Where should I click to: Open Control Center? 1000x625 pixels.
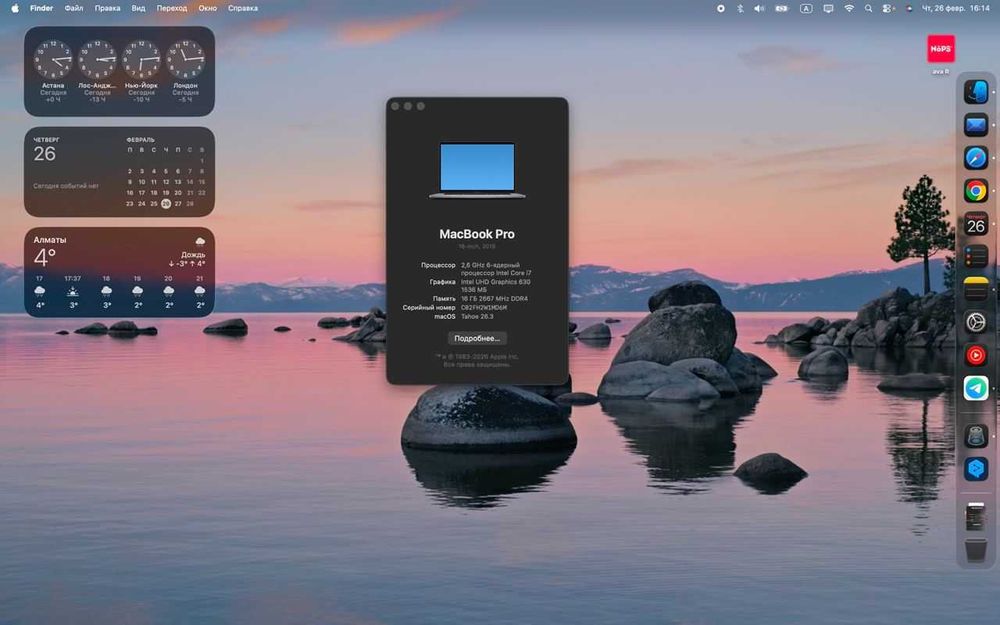888,8
